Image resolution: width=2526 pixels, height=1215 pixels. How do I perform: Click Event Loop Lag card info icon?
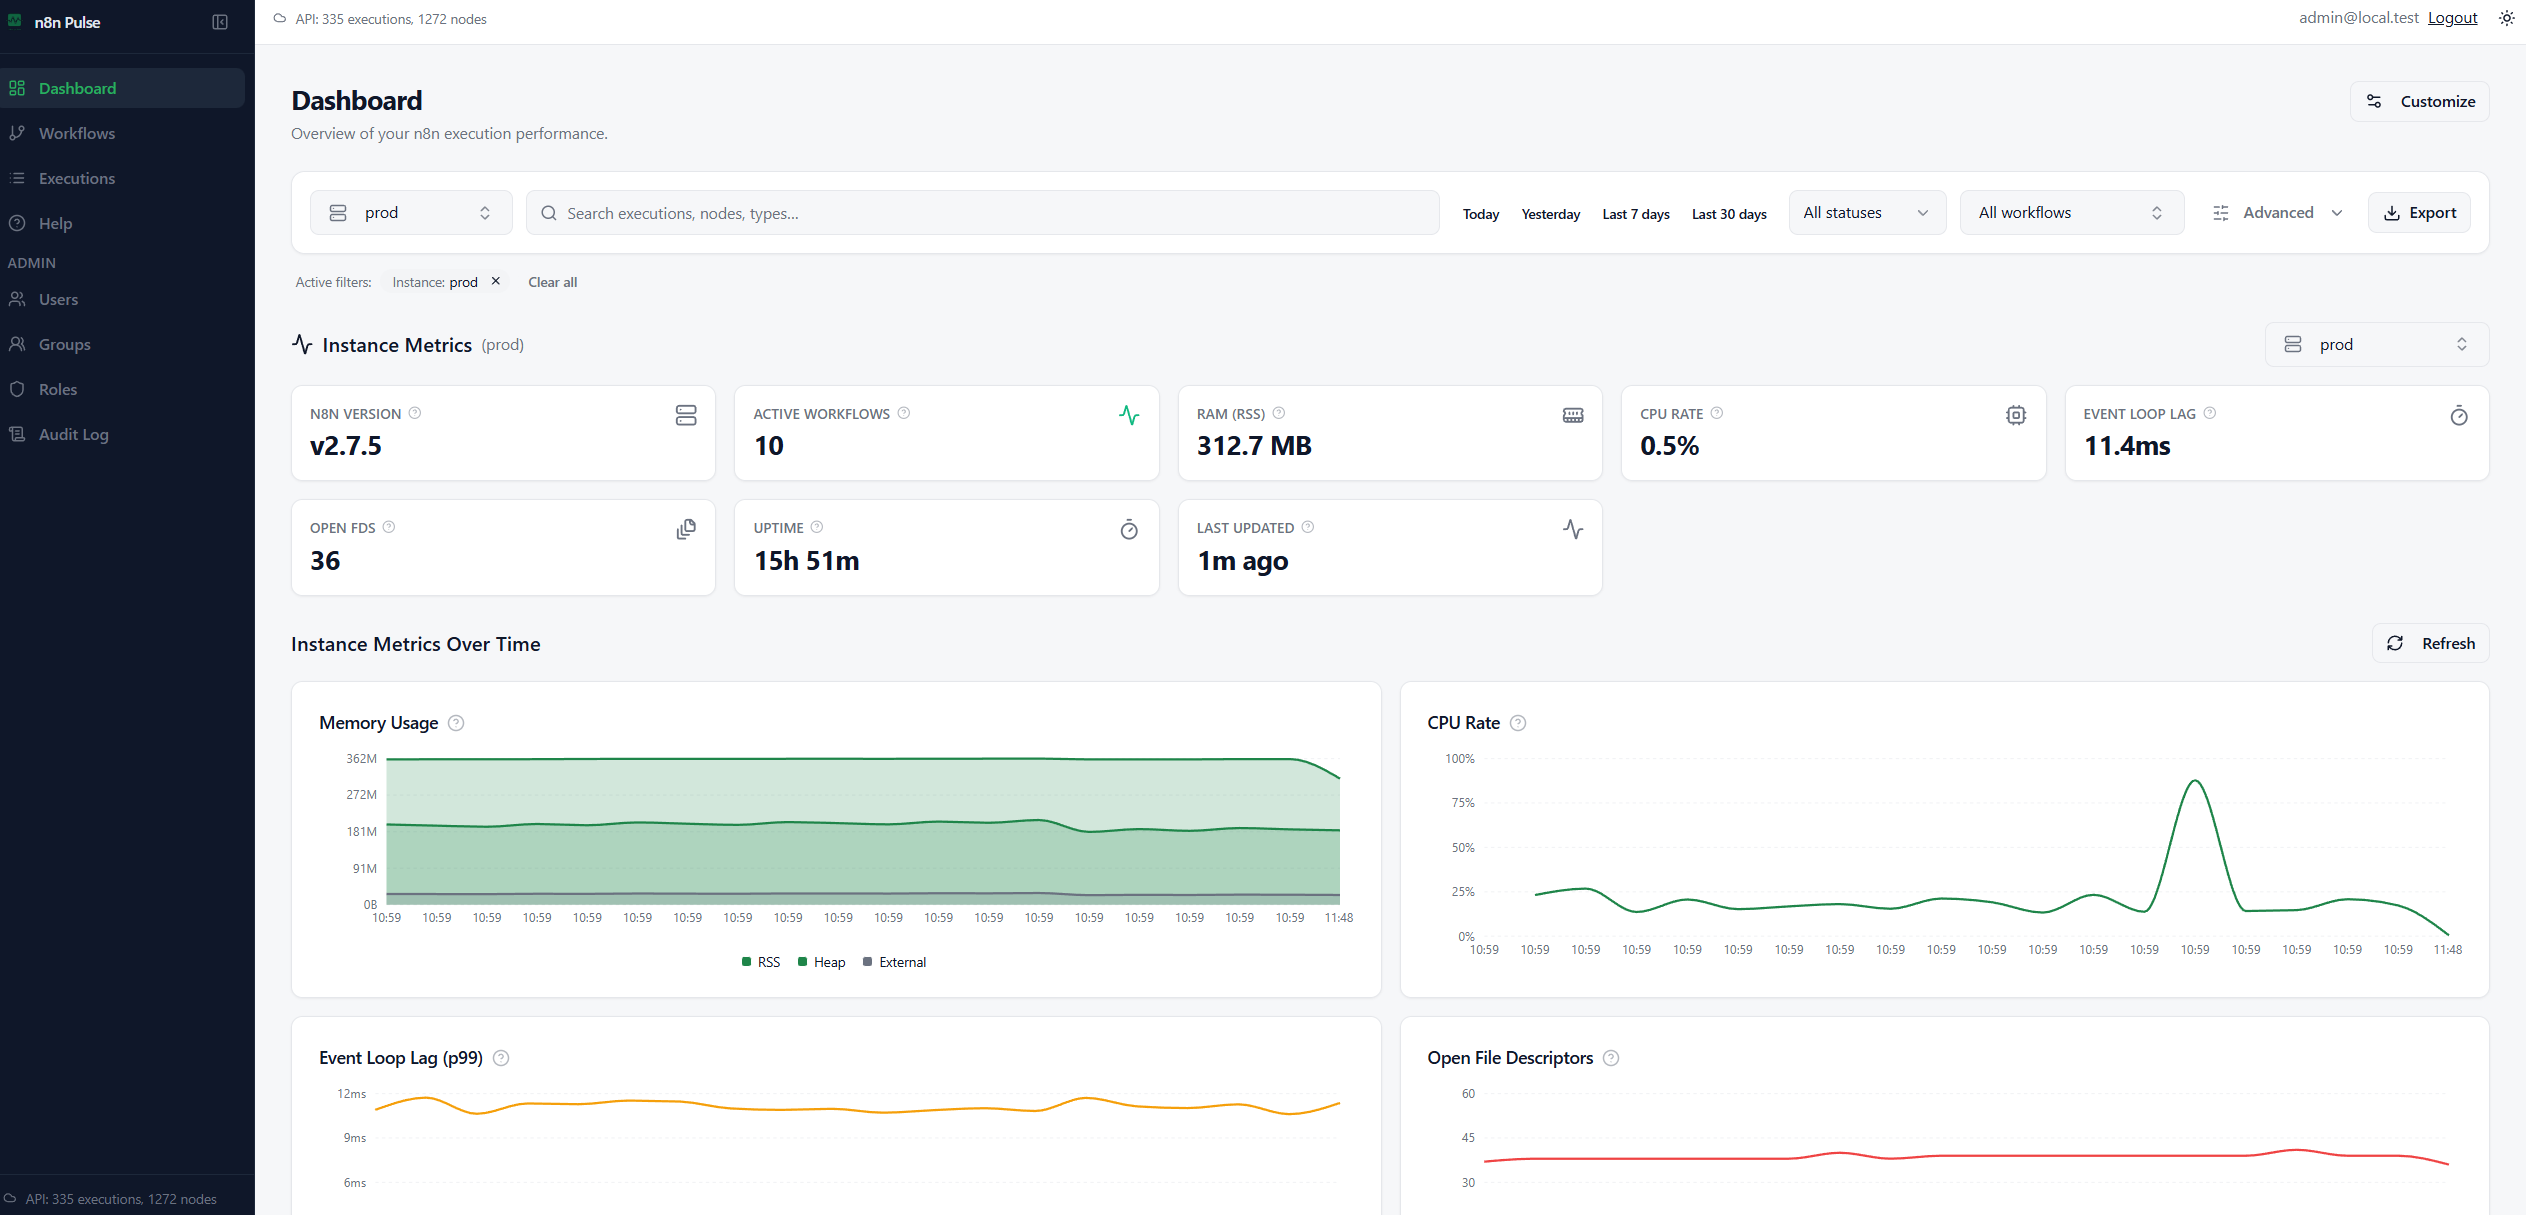click(x=2210, y=413)
